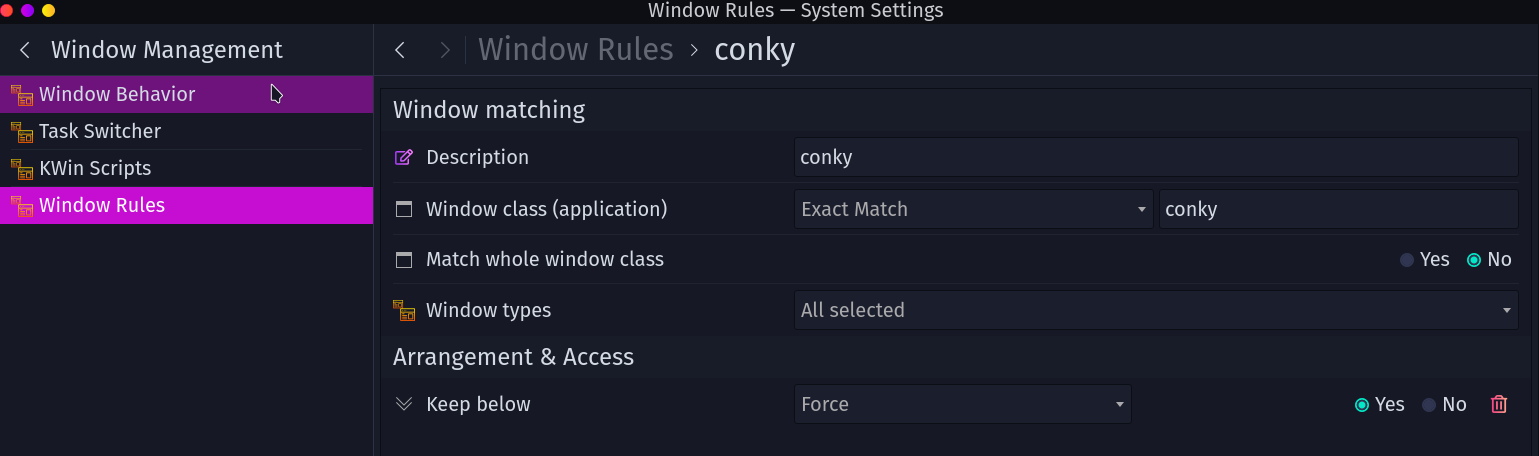Click the Task Switcher sidebar icon
Viewport: 1539px width, 456px height.
click(x=21, y=132)
